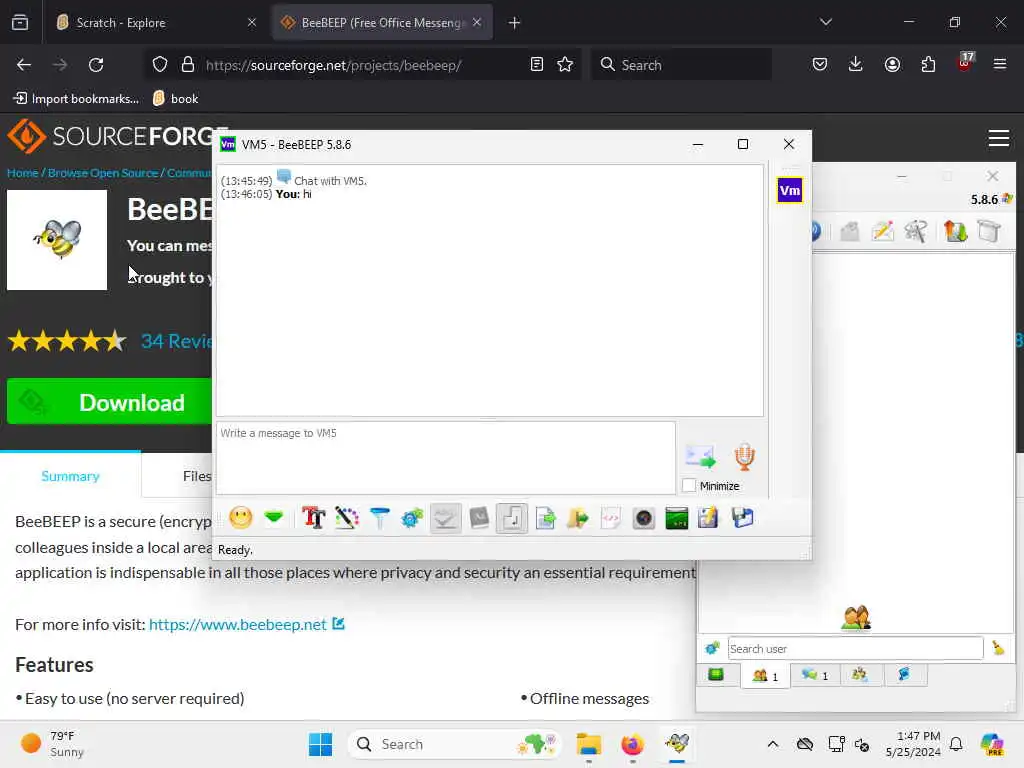The image size is (1024, 768).
Task: Open the Firefox extensions puzzle icon
Action: click(928, 65)
